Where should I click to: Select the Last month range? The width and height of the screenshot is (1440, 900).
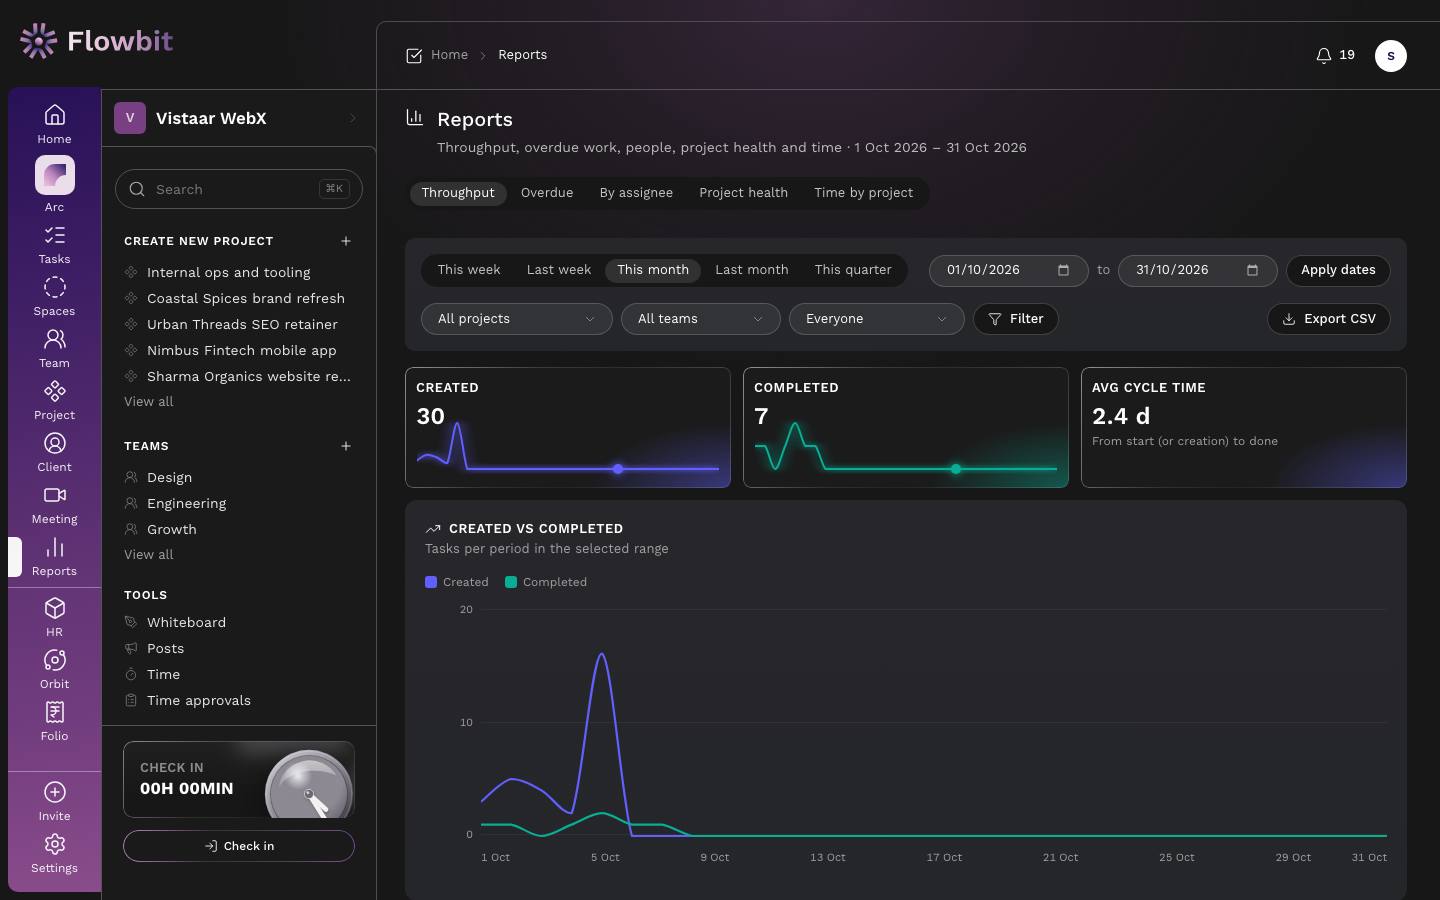(x=752, y=270)
